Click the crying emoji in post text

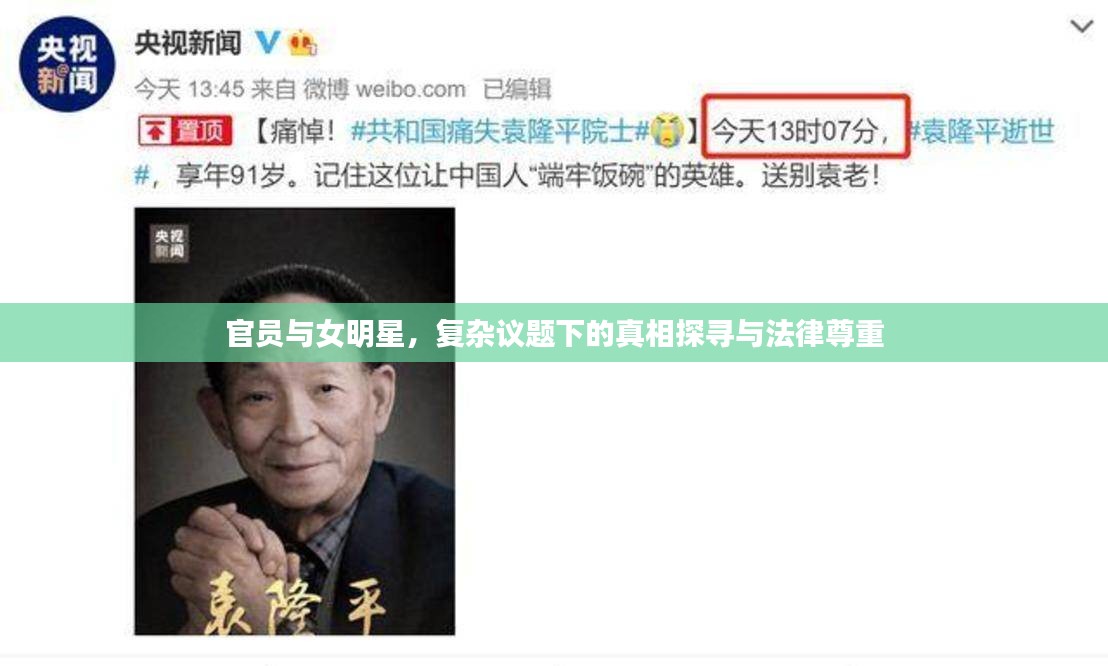[668, 131]
